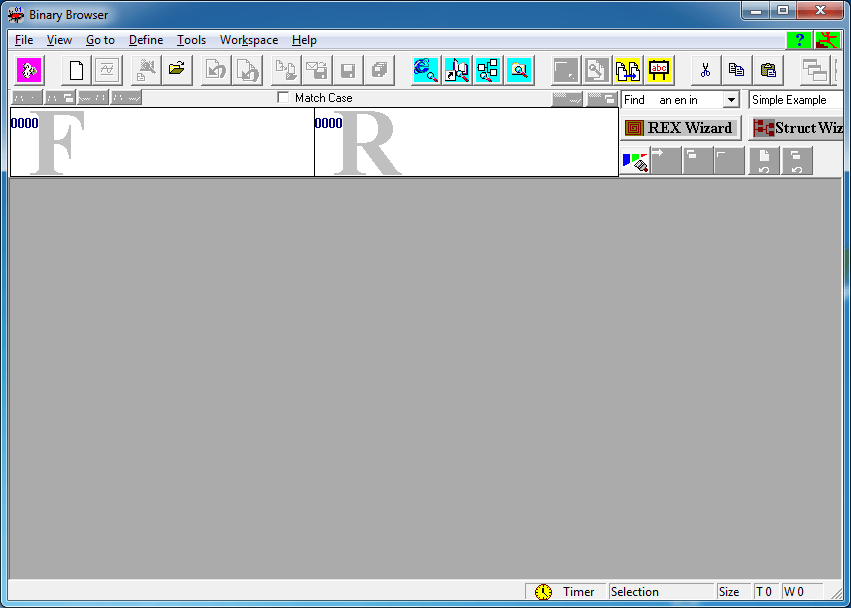Viewport: 851px width, 608px height.
Task: Cut selection with the scissors icon
Action: [x=706, y=70]
